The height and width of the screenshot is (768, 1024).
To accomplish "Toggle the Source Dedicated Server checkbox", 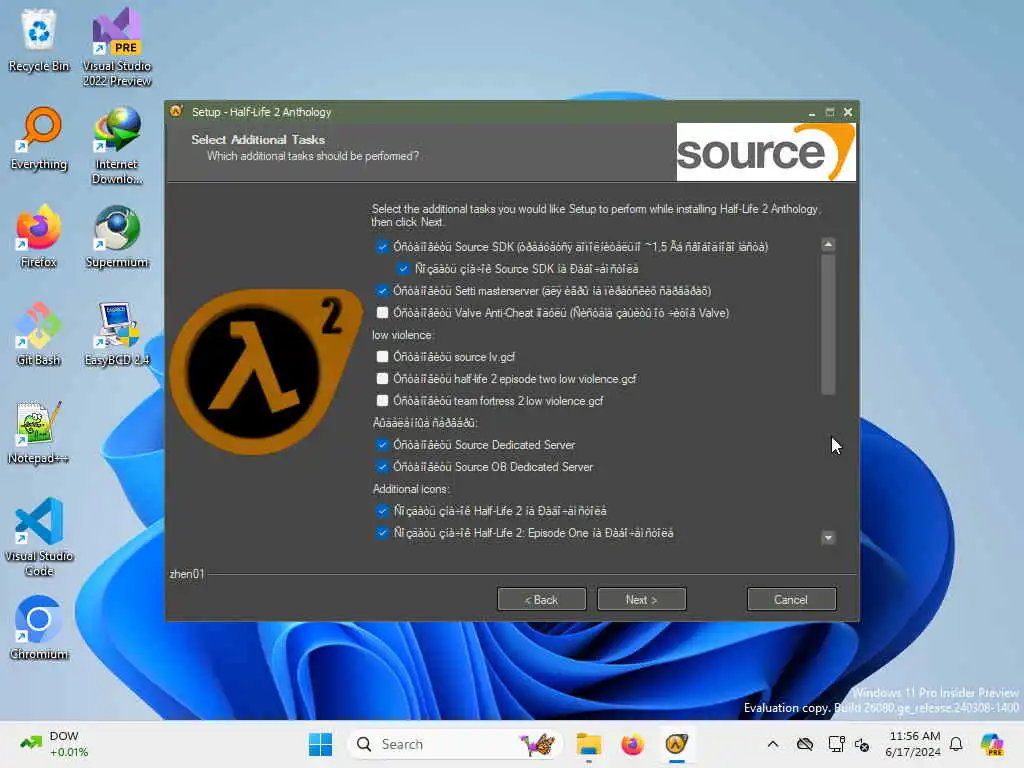I will click(x=382, y=445).
